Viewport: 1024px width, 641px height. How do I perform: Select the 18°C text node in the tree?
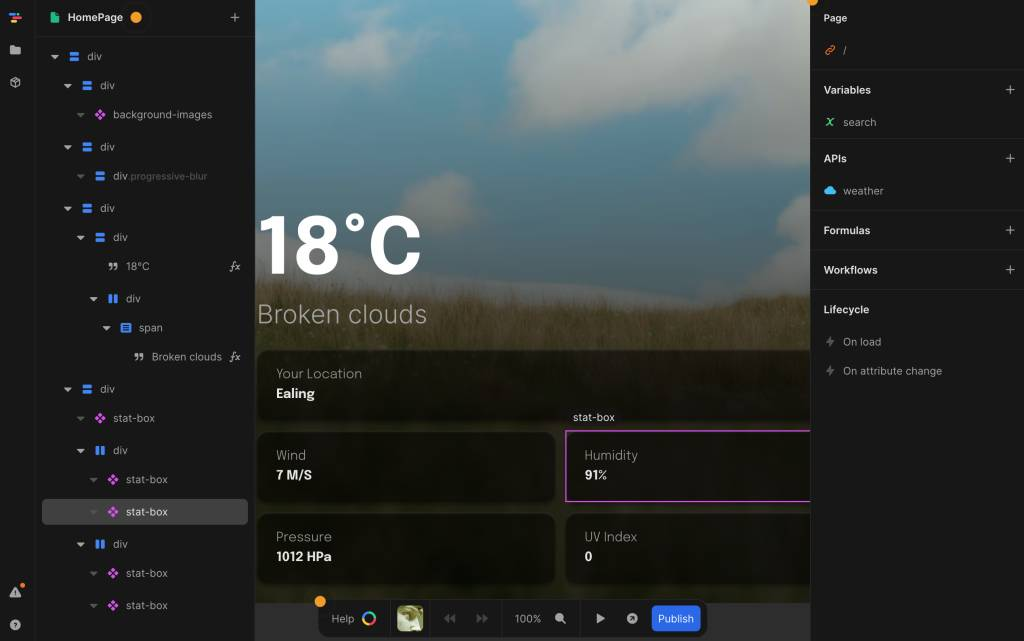coord(145,266)
